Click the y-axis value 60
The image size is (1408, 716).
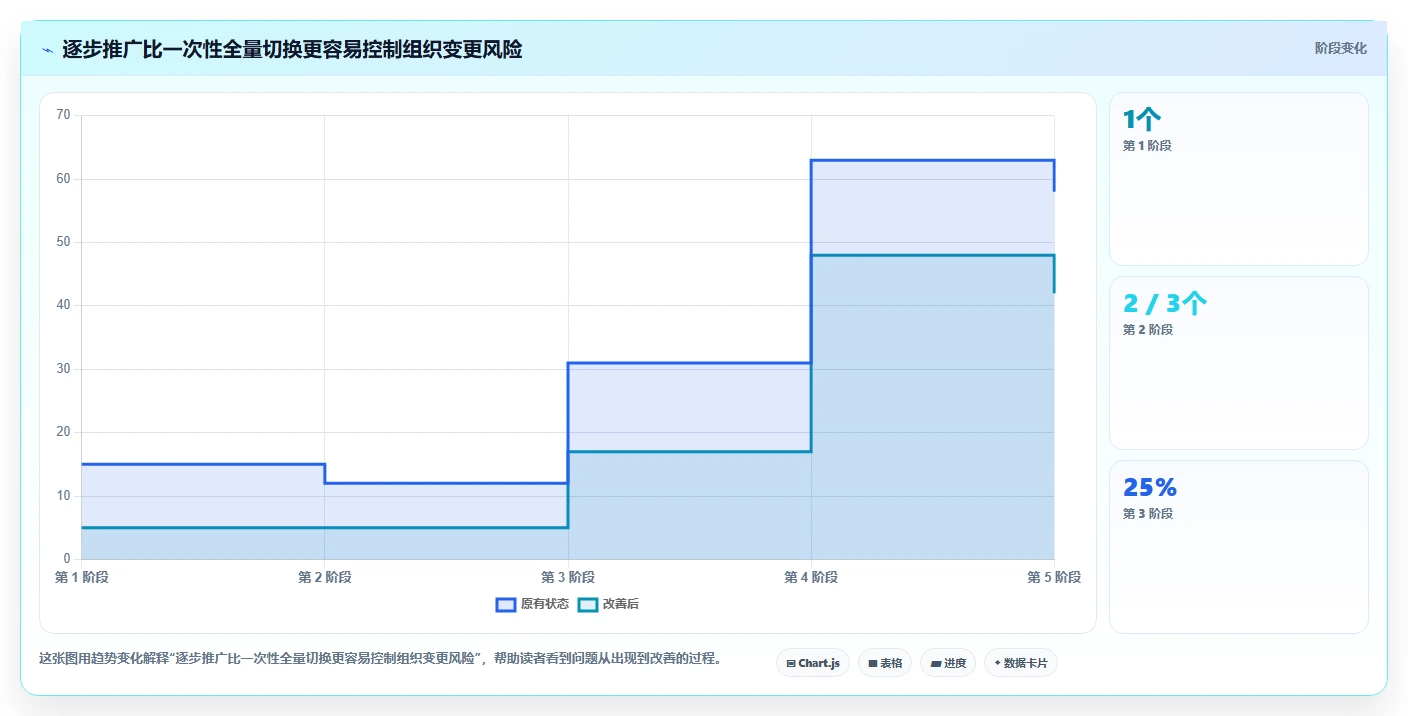pos(64,179)
